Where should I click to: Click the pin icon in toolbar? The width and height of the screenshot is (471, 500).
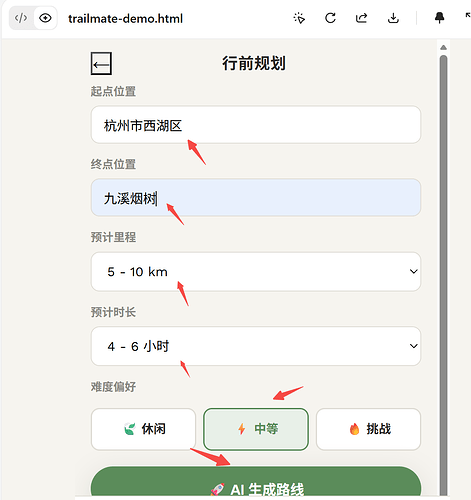pos(440,18)
